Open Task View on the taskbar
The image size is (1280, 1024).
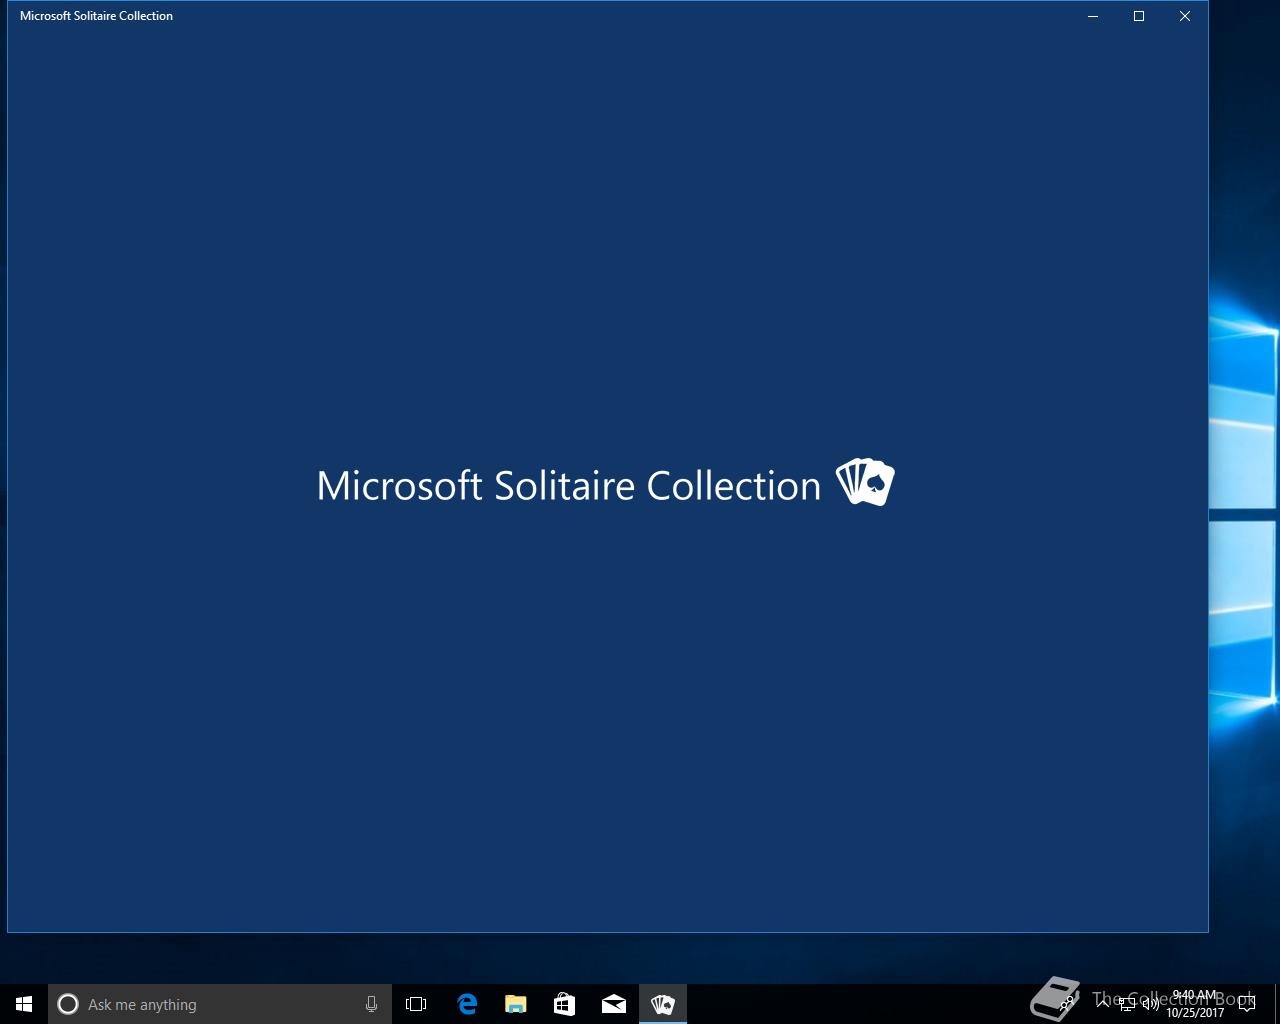[x=416, y=1004]
